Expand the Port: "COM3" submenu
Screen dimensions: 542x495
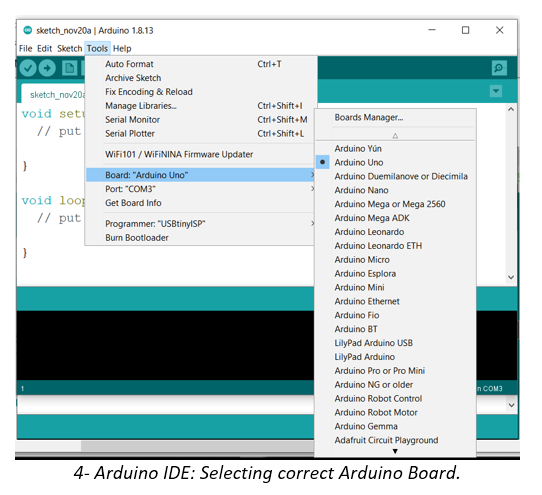tap(200, 189)
